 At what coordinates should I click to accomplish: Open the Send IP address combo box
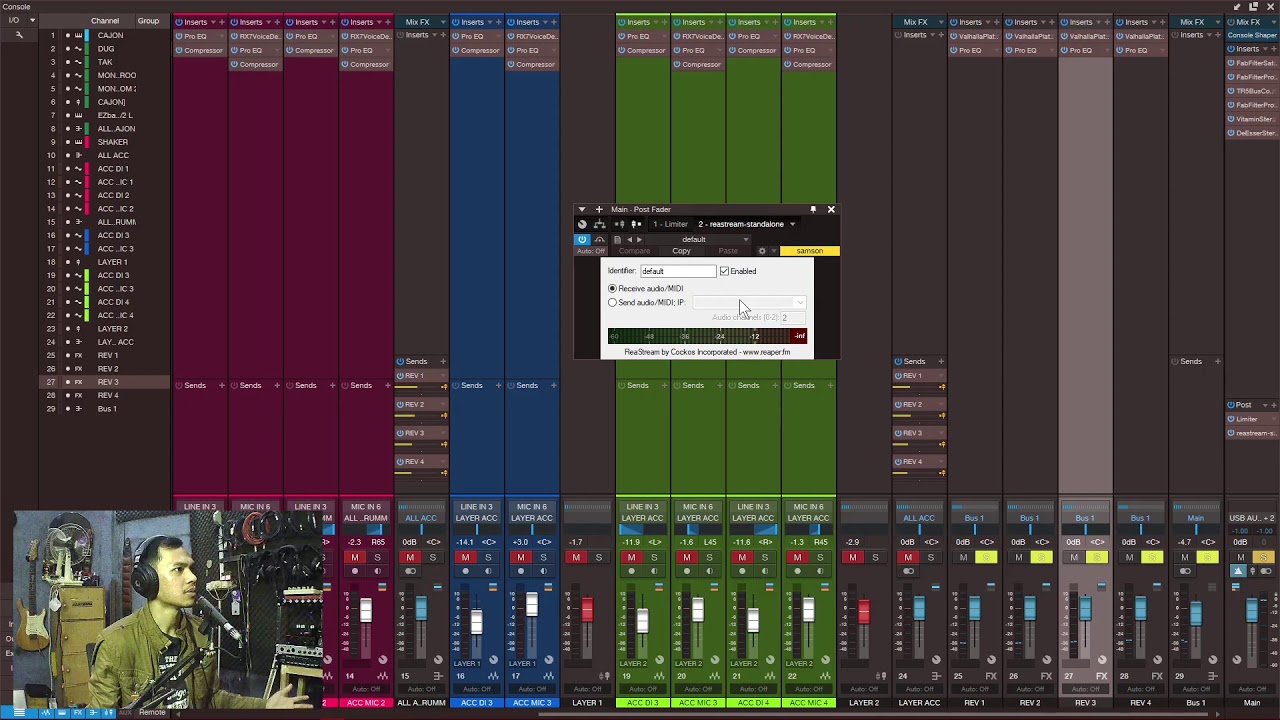(x=749, y=302)
